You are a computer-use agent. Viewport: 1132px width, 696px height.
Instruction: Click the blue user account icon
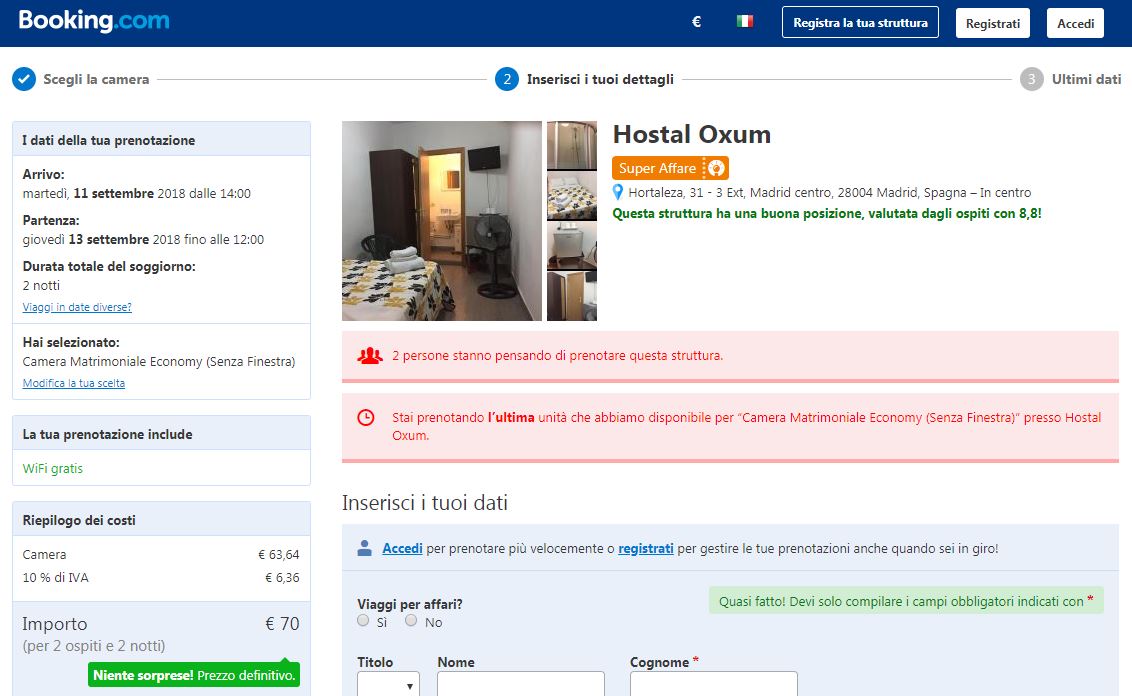(x=365, y=548)
